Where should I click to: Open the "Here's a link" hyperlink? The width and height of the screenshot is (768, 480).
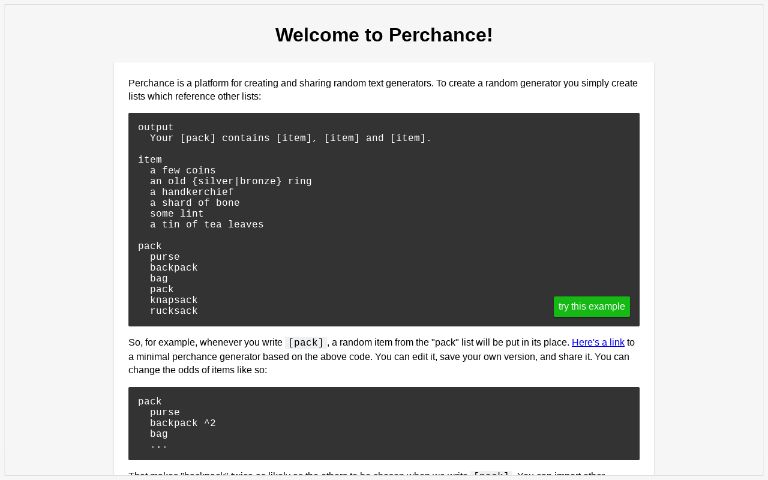pos(598,343)
